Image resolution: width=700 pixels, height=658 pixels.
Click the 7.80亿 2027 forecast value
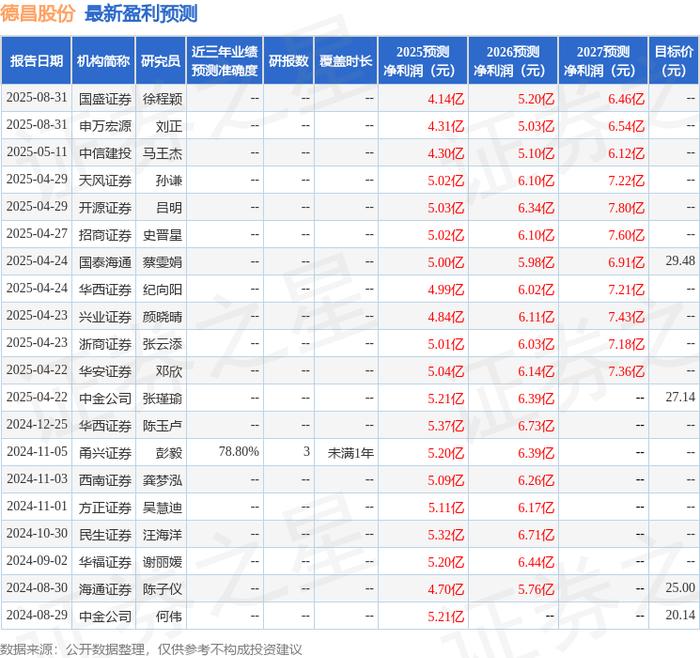626,208
